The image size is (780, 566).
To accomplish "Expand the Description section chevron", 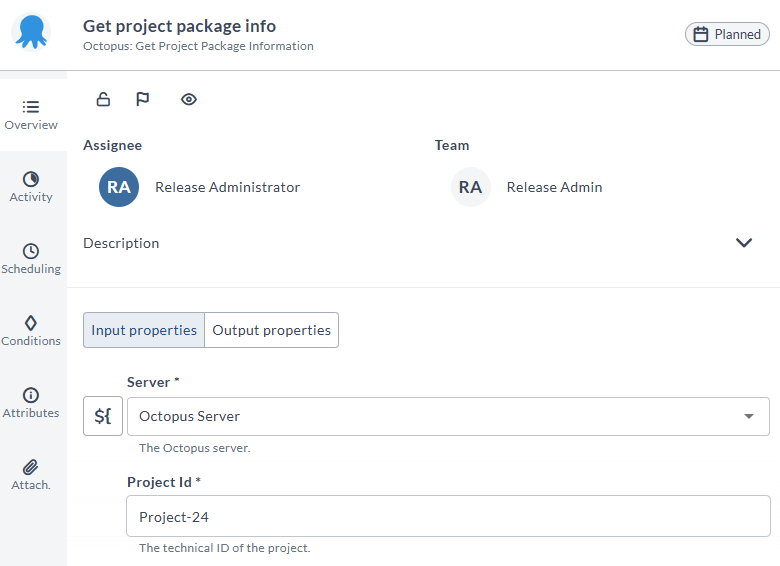I will (x=744, y=243).
